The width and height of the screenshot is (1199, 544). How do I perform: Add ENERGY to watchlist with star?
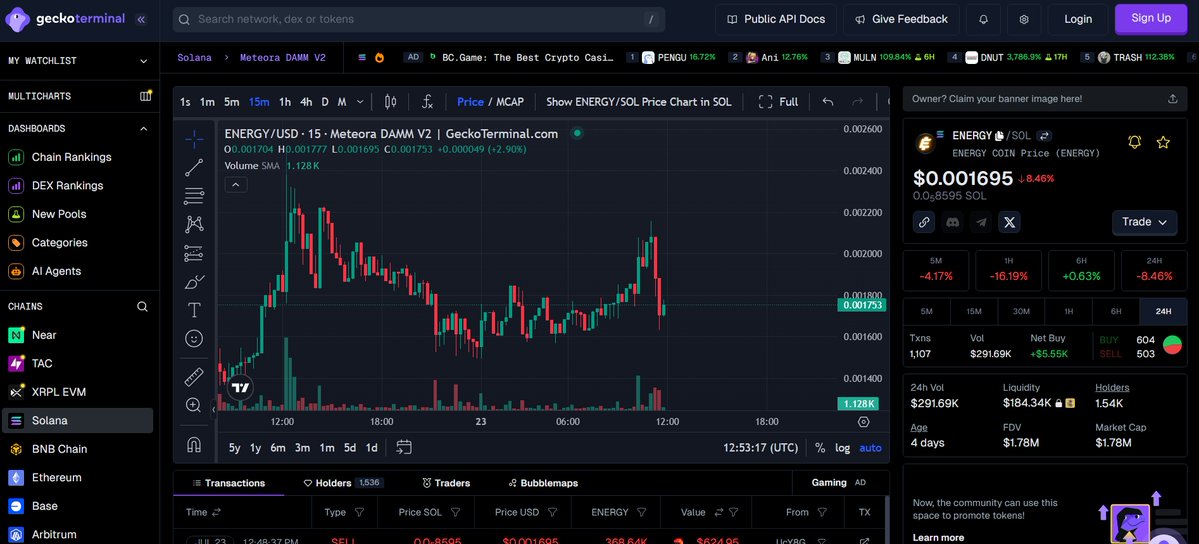pos(1163,142)
